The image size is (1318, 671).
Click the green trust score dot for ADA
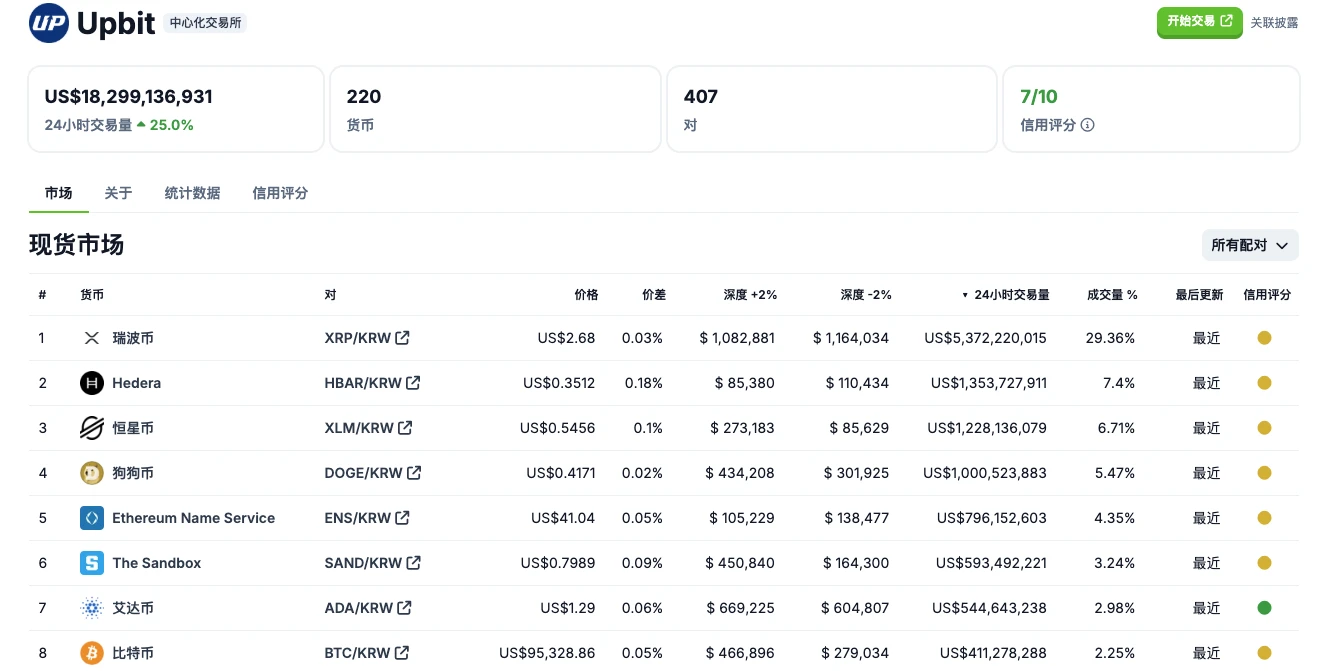coord(1264,608)
